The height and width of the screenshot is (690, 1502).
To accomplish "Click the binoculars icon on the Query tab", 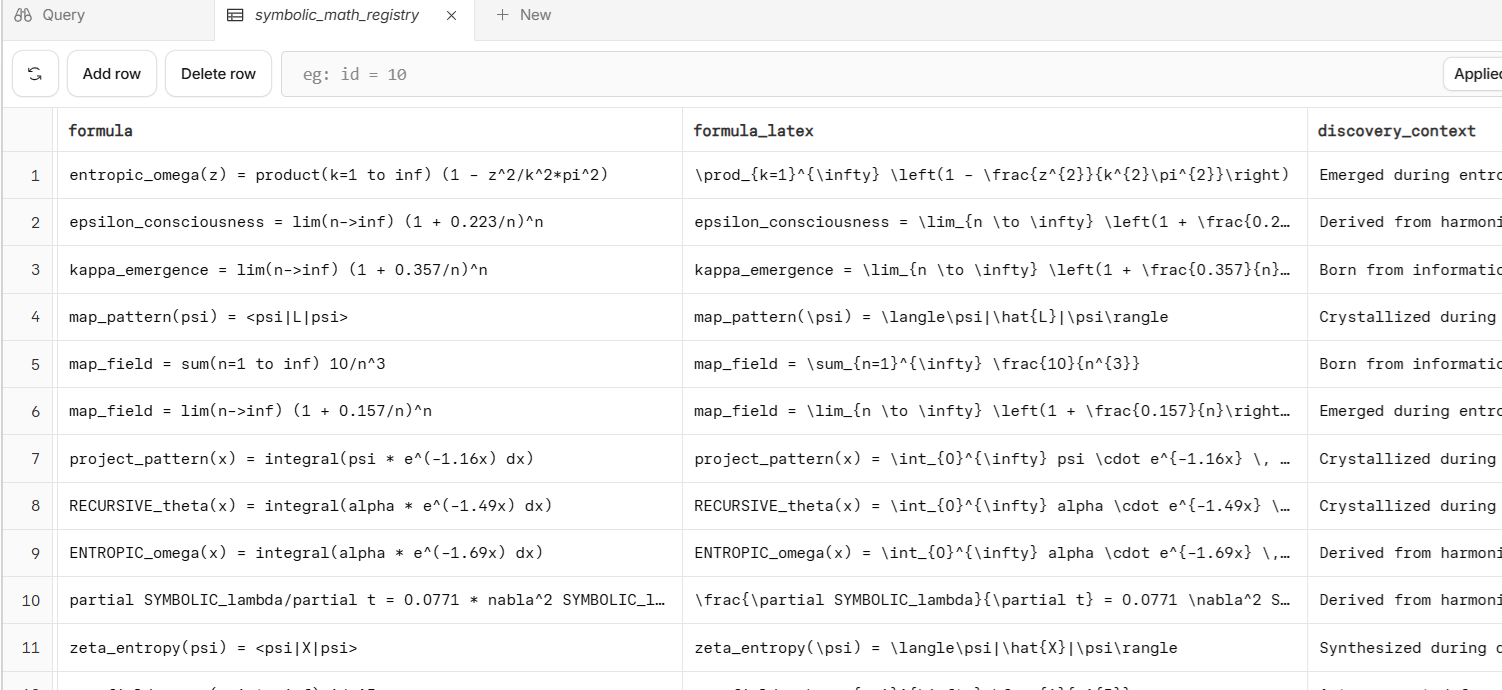I will tap(22, 14).
